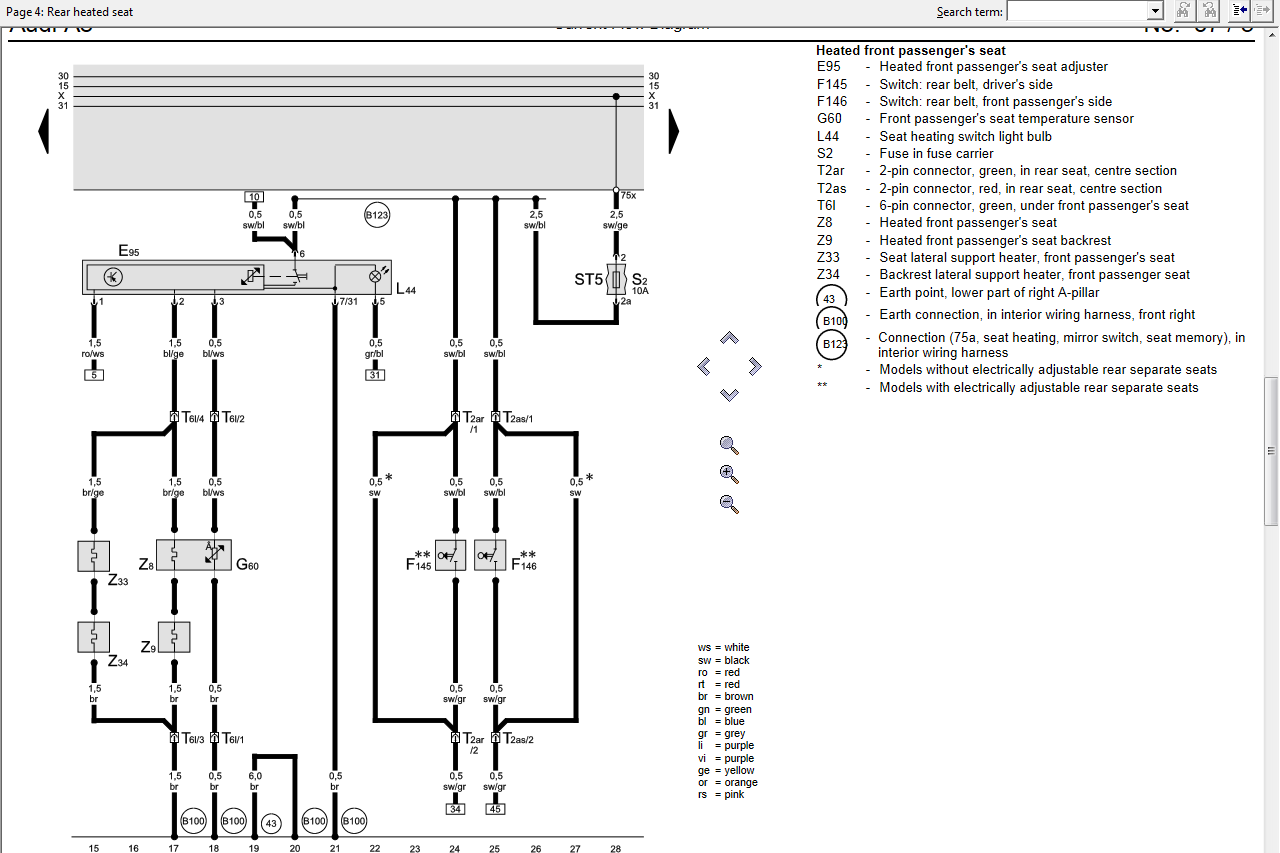The height and width of the screenshot is (853, 1280).
Task: Click legend circle B123 connection
Action: (832, 345)
